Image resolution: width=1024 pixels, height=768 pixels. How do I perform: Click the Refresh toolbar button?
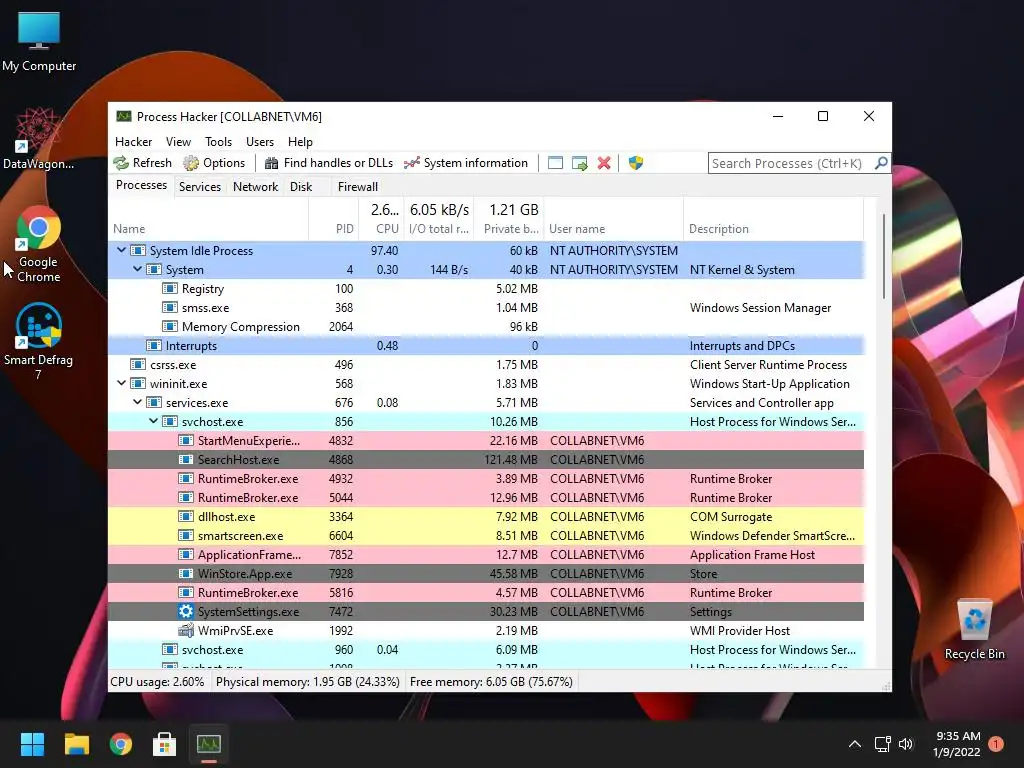point(142,163)
